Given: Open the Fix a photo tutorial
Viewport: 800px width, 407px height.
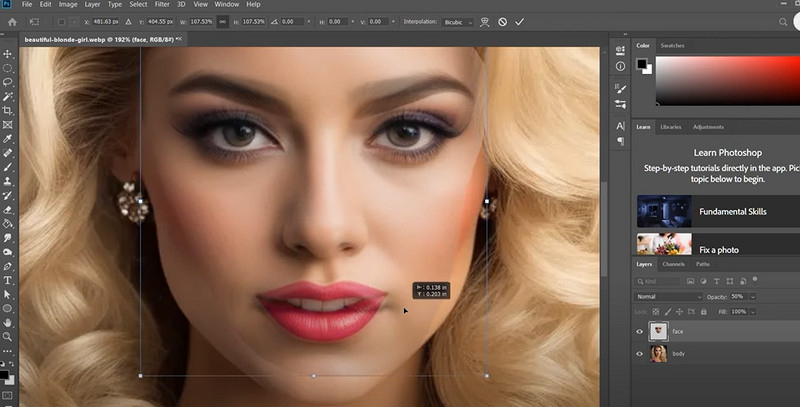Looking at the screenshot, I should [x=718, y=244].
